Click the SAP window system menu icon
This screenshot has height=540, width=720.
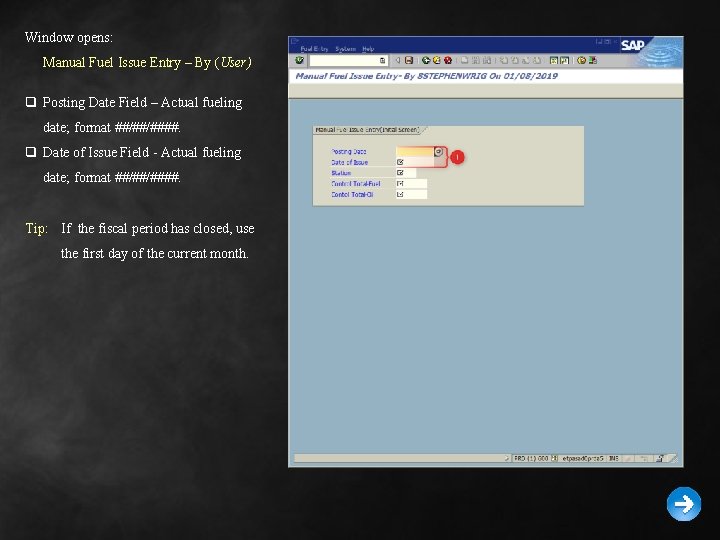(x=295, y=41)
